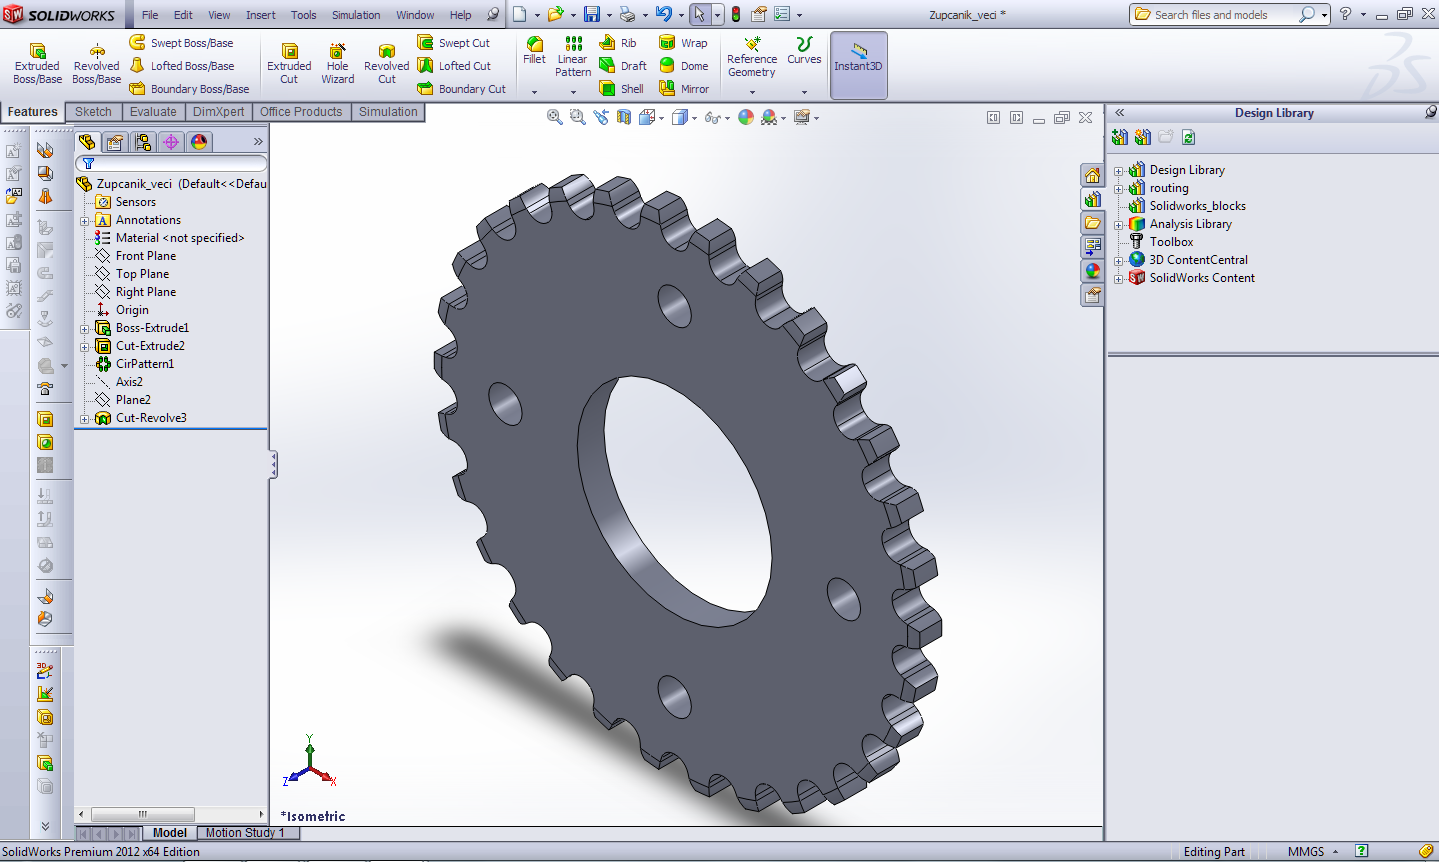Screen dimensions: 1439x862
Task: Collapse the Design Library pane with chevrons
Action: coord(1120,113)
